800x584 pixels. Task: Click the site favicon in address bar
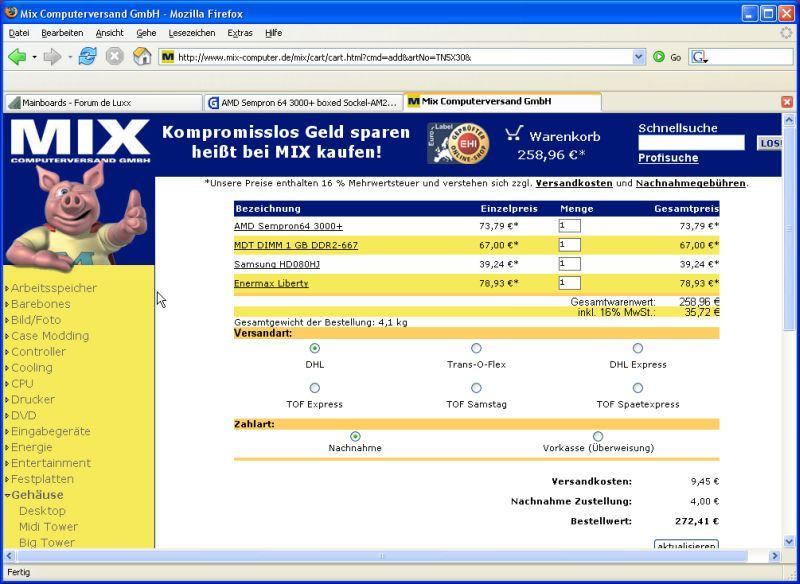(168, 57)
